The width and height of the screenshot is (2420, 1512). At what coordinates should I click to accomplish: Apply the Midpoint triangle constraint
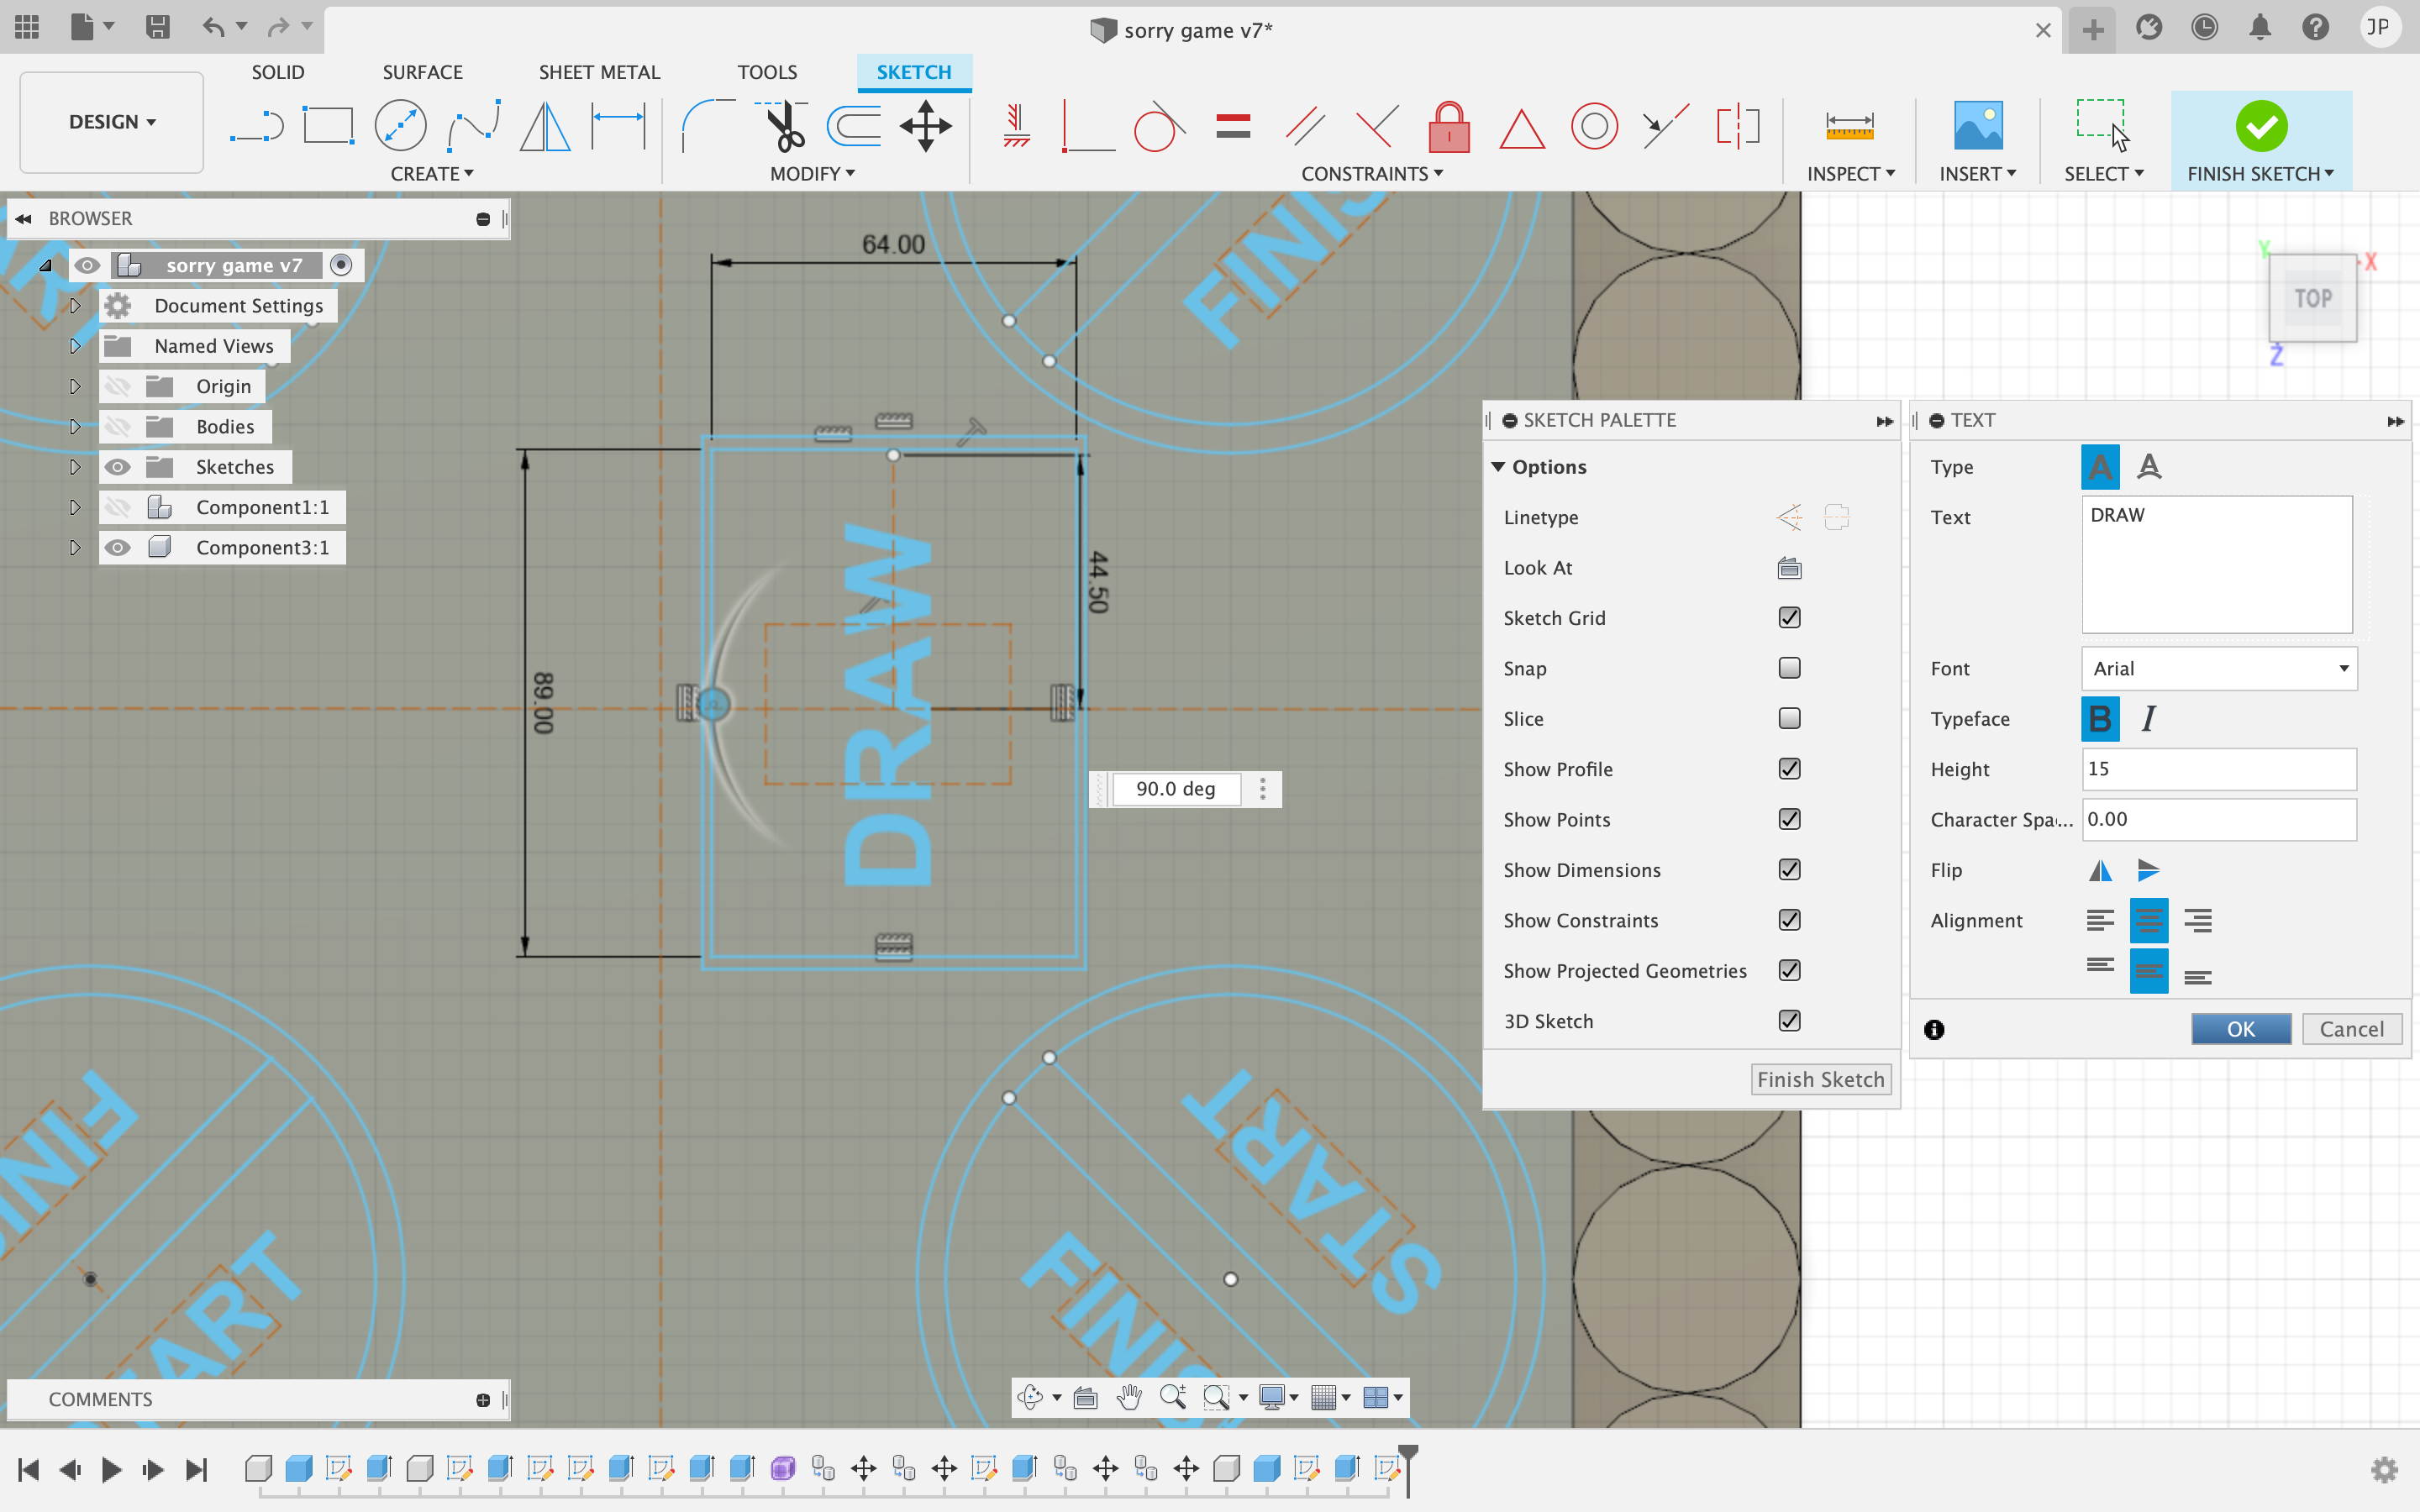1521,129
